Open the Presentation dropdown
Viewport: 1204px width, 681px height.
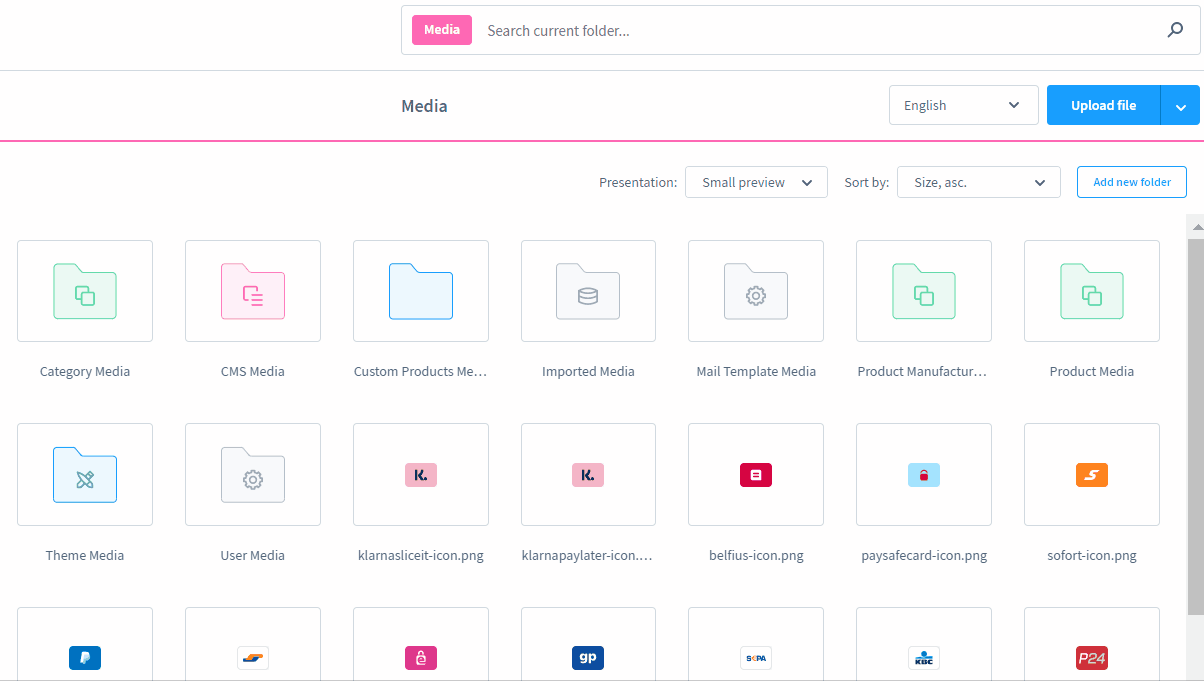tap(756, 182)
